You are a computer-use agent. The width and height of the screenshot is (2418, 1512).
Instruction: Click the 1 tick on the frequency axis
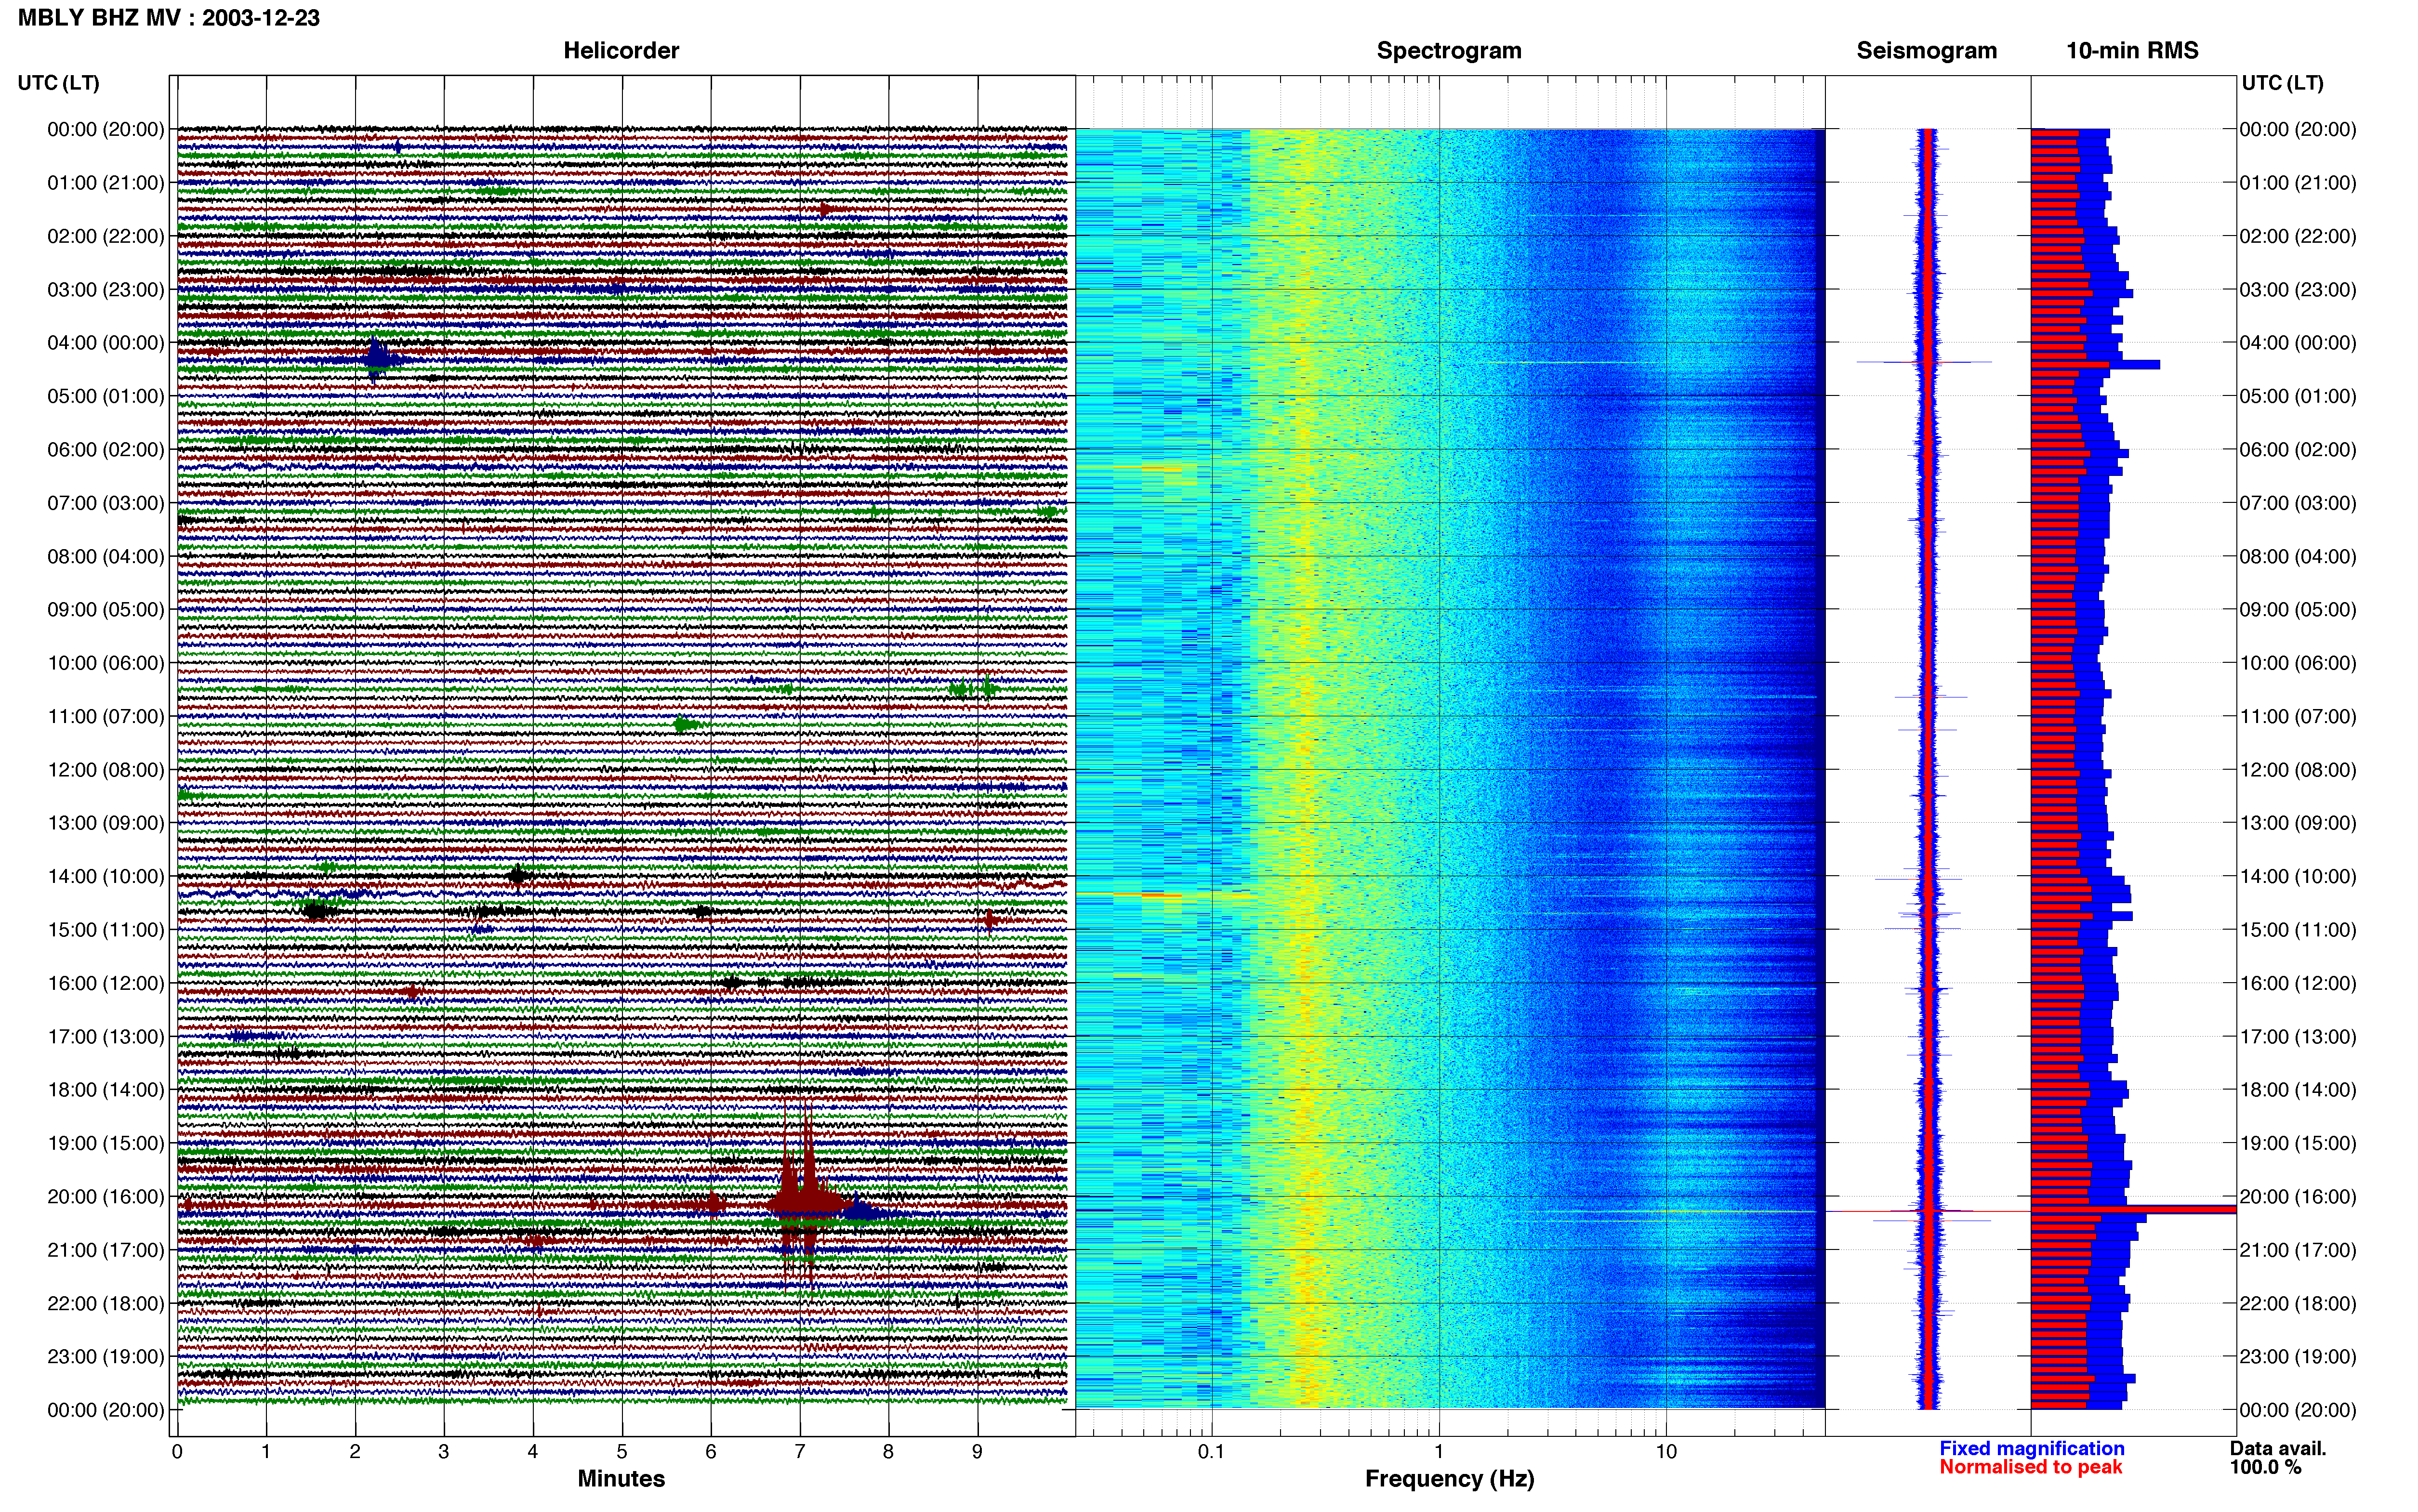click(1439, 1452)
